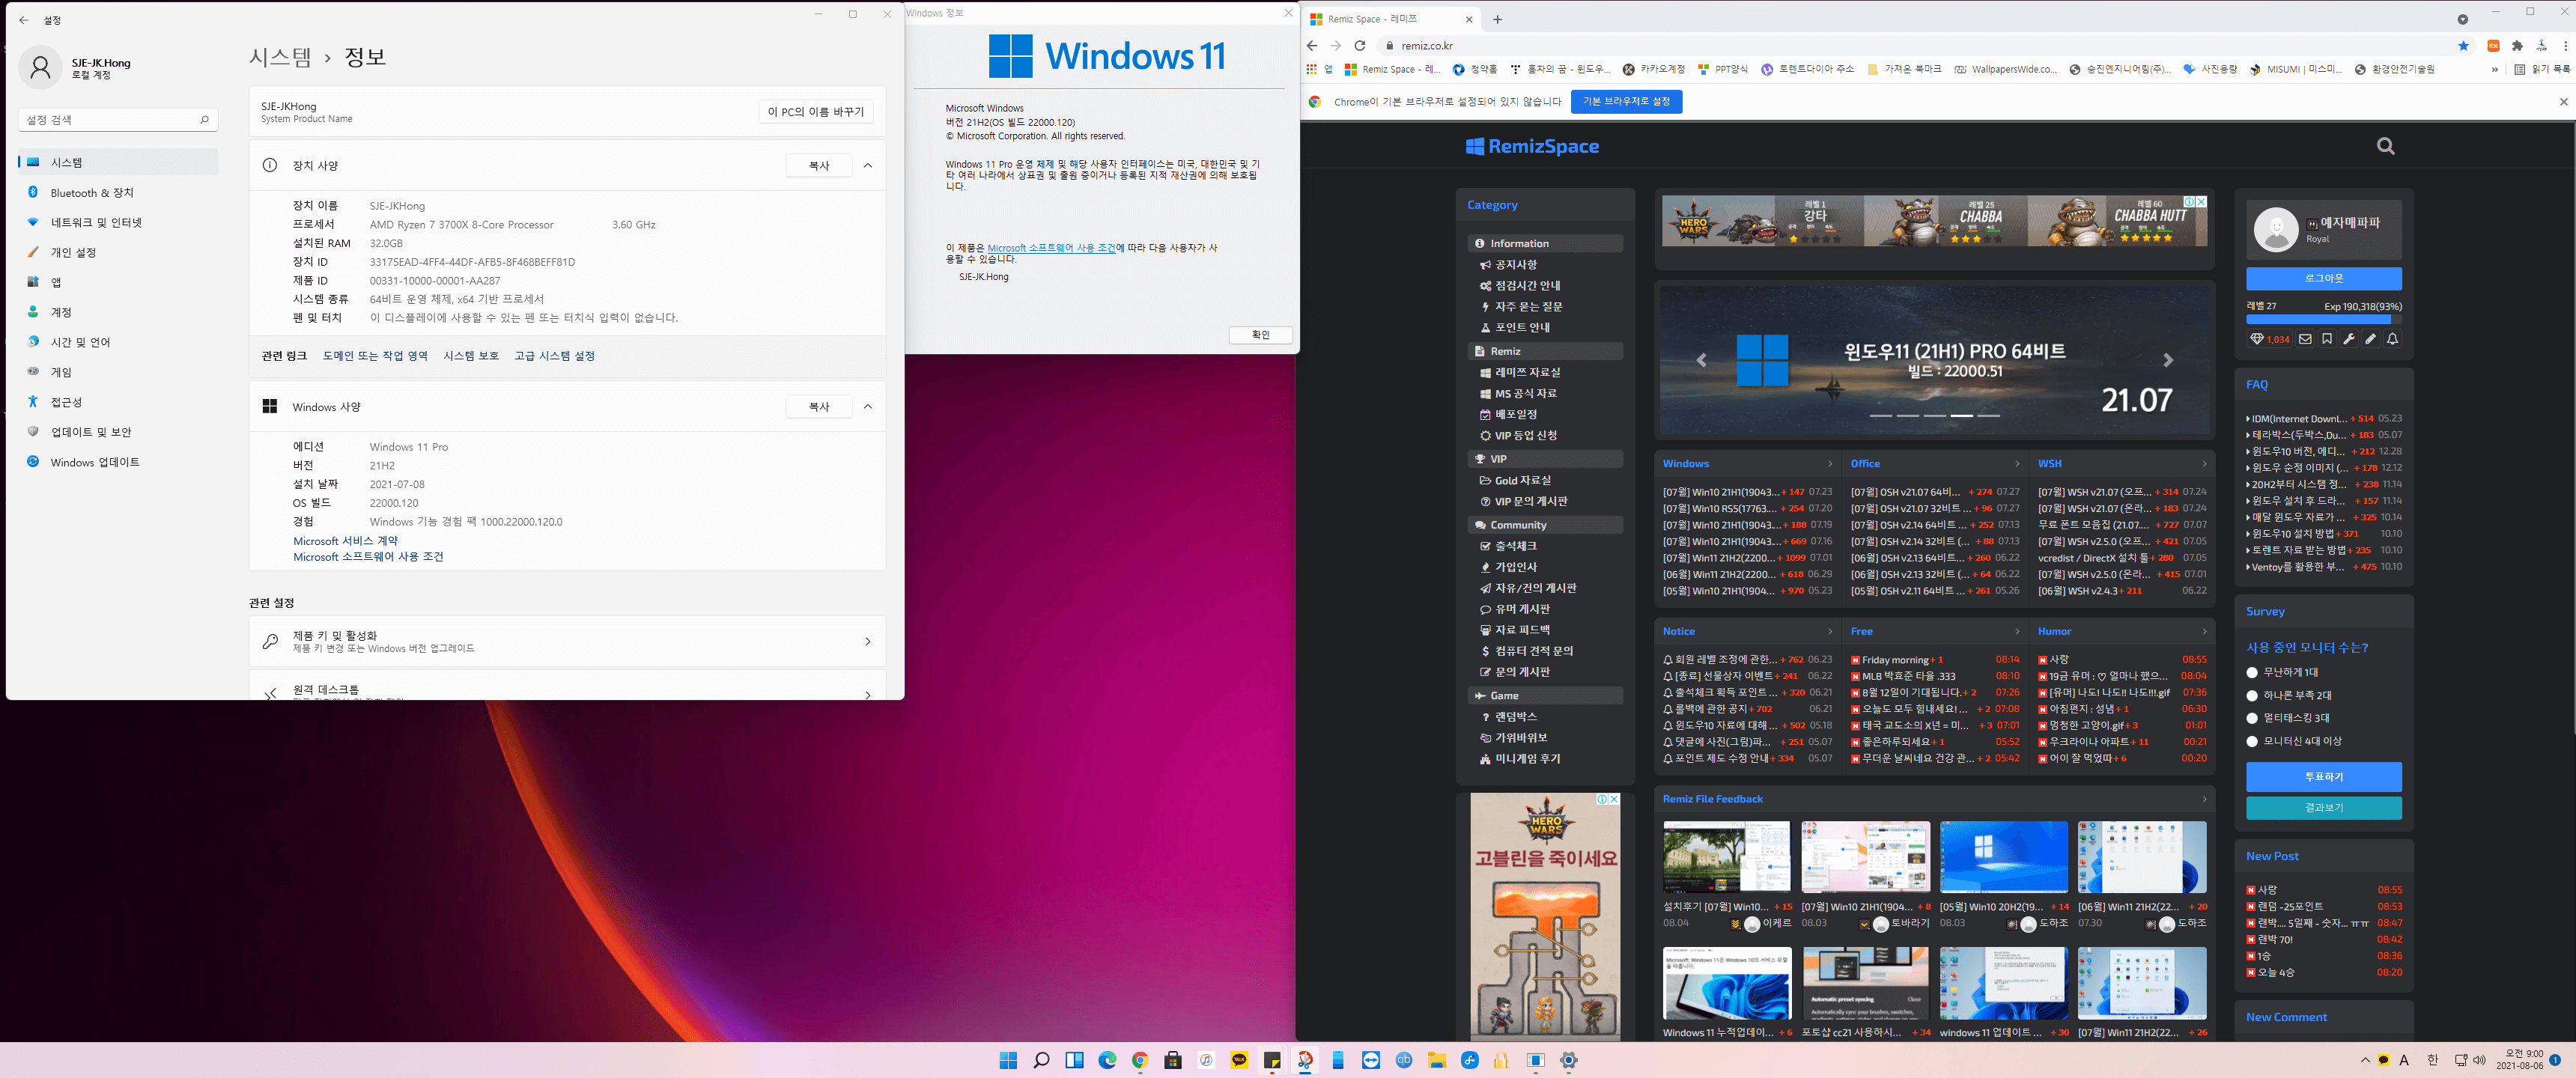The image size is (2576, 1078).
Task: Expand the Humor board arrow
Action: tap(2204, 632)
